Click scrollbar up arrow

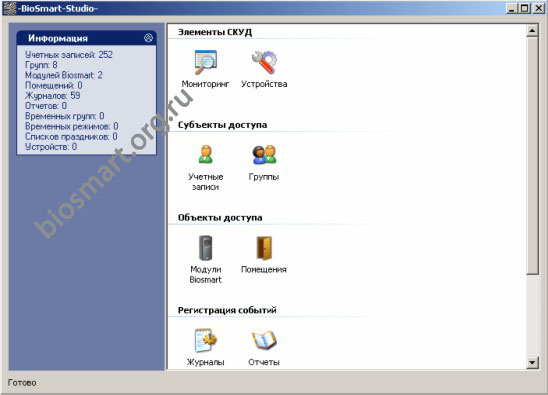tap(532, 31)
